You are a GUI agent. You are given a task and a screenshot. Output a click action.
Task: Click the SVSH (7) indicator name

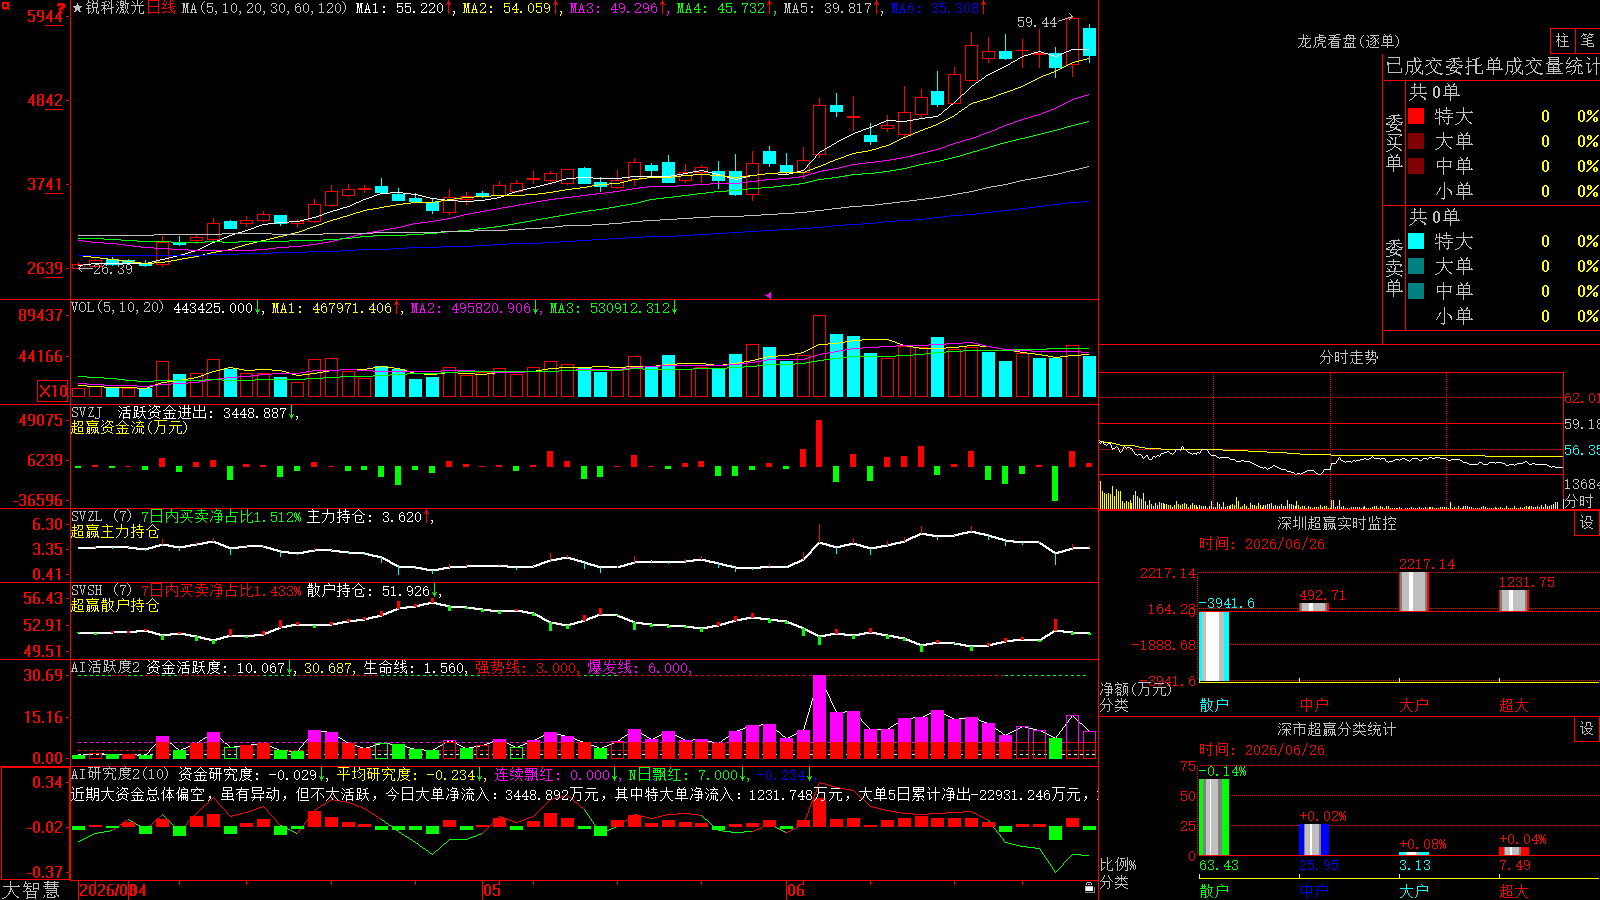[101, 591]
